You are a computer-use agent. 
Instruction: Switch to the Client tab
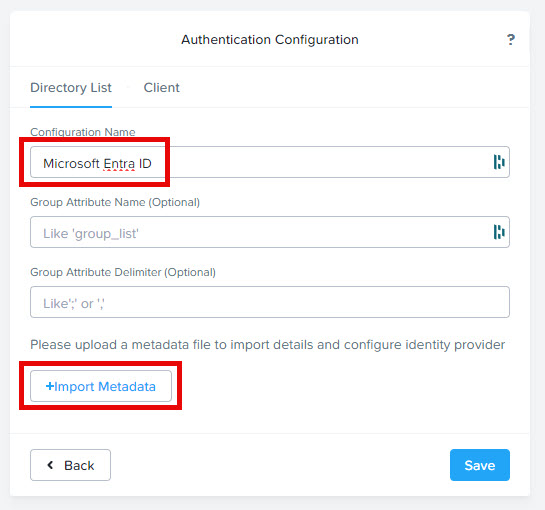[x=162, y=88]
